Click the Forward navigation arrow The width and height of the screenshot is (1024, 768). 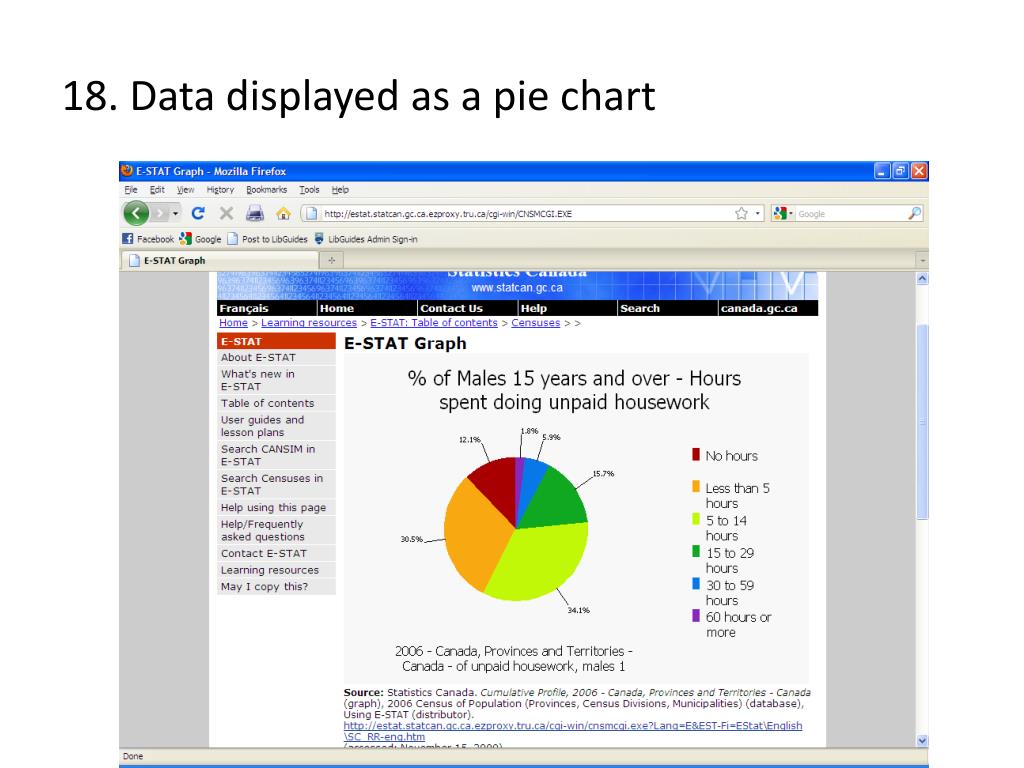pos(159,214)
